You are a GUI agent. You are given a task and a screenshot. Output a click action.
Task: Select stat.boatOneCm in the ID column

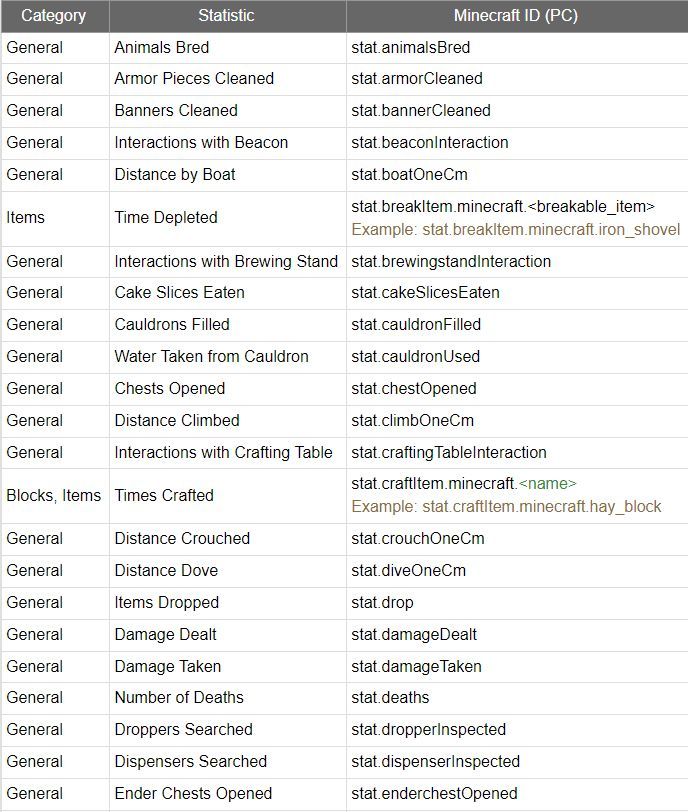409,175
